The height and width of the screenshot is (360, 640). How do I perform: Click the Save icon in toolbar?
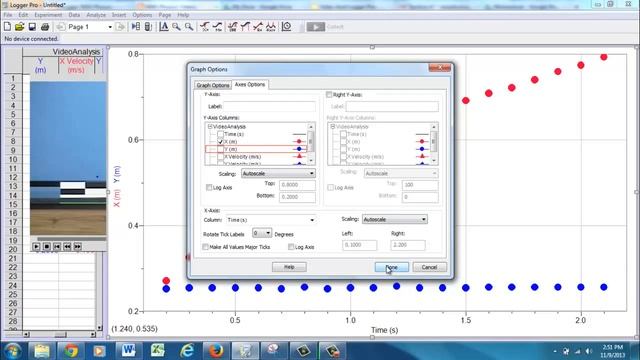coord(32,27)
